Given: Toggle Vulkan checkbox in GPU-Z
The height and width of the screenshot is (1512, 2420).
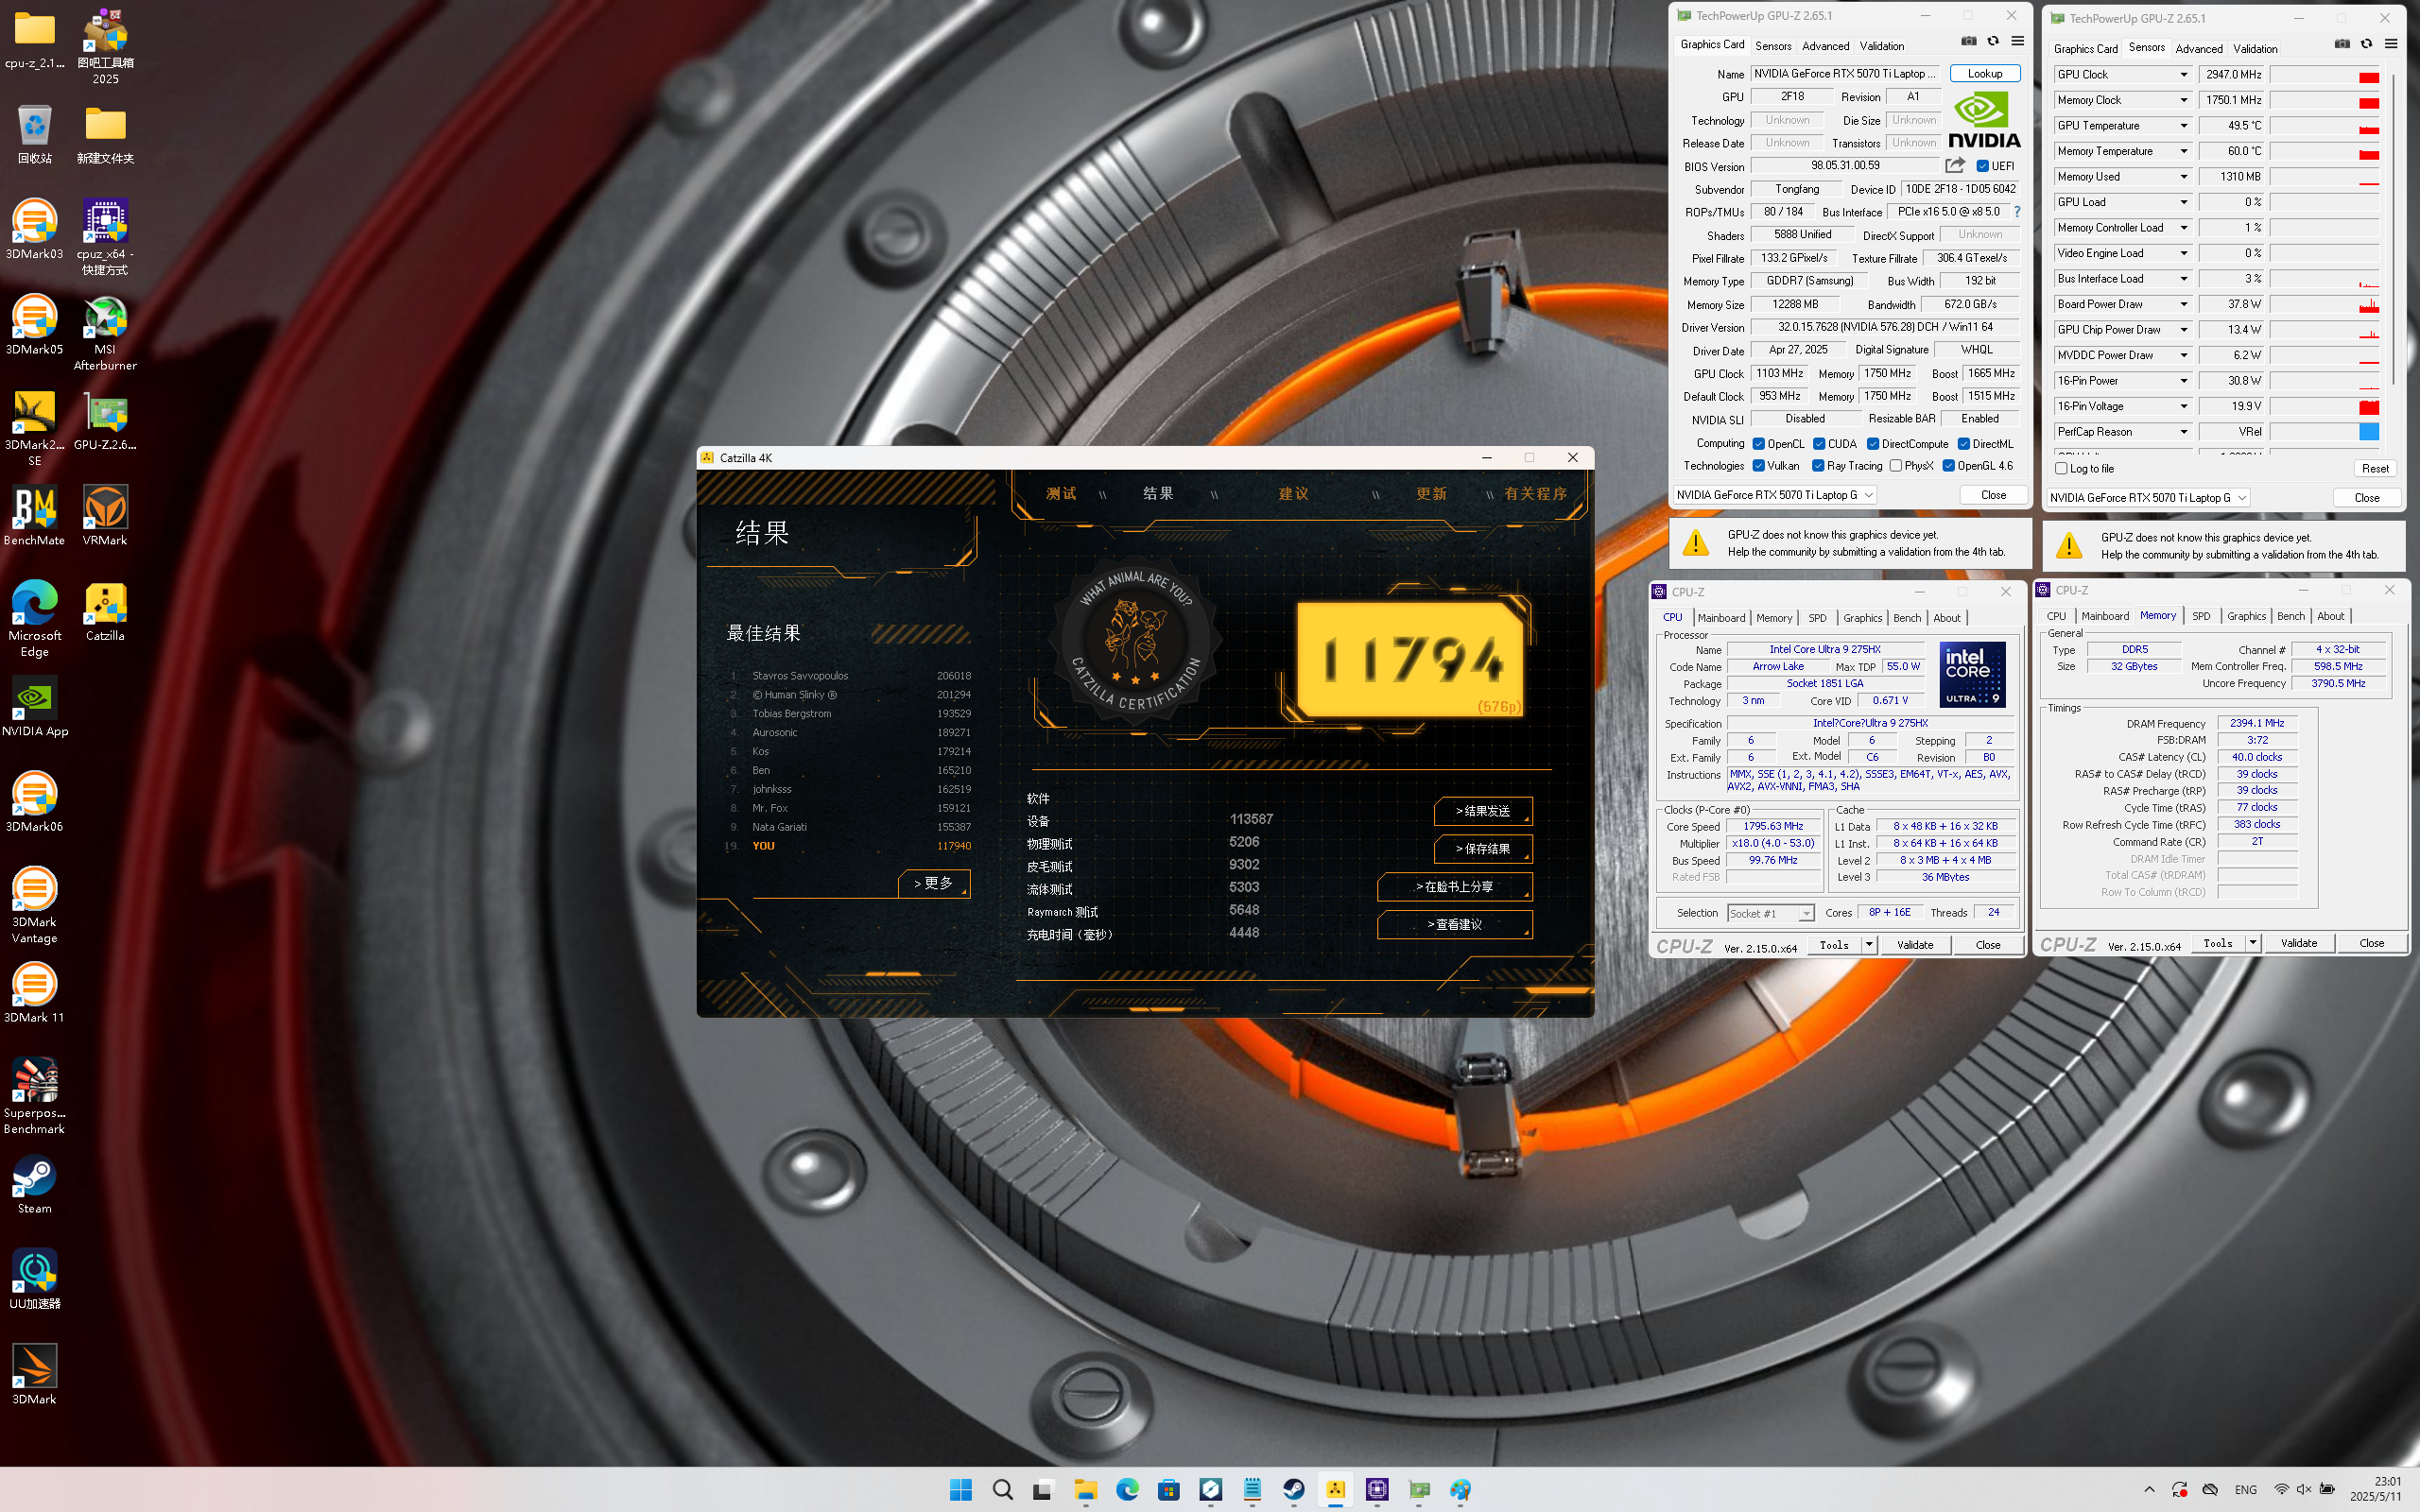Looking at the screenshot, I should 1758,466.
